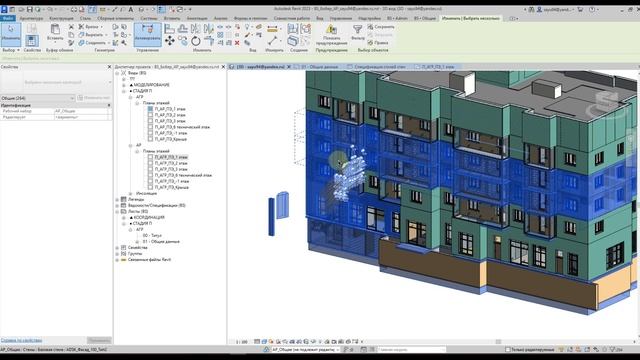Click the ViewCube in the 3D view
640x360 pixels.
pos(608,105)
